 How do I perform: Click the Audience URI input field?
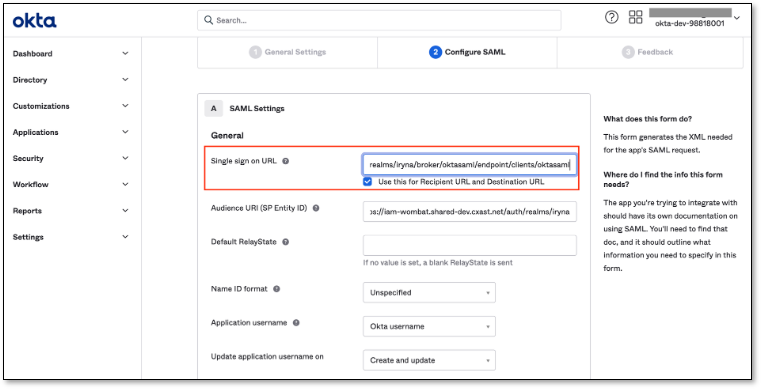pyautogui.click(x=469, y=212)
